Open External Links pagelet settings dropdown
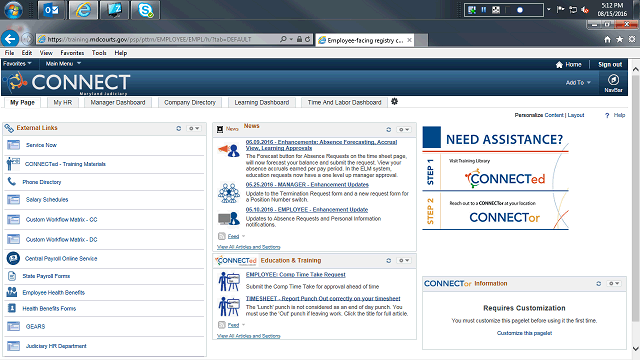The image size is (640, 360). click(193, 128)
